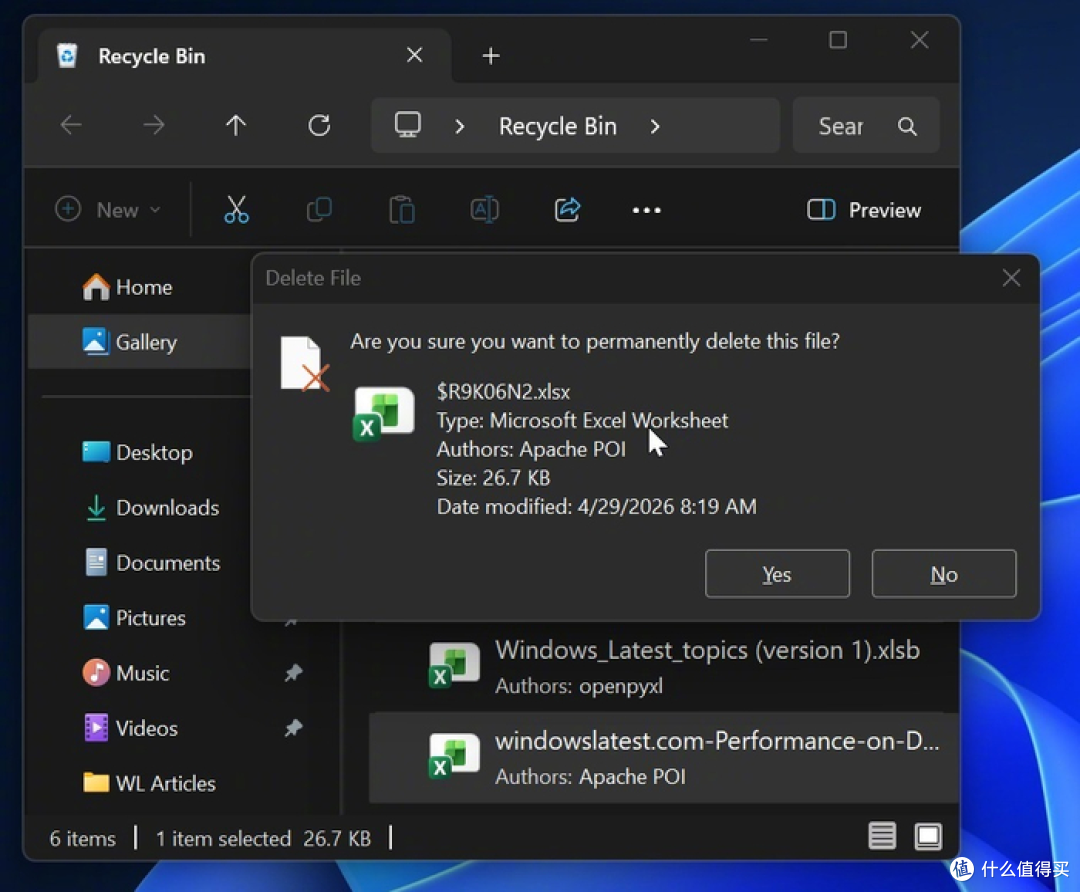
Task: Open the See more three-dots menu
Action: [647, 210]
